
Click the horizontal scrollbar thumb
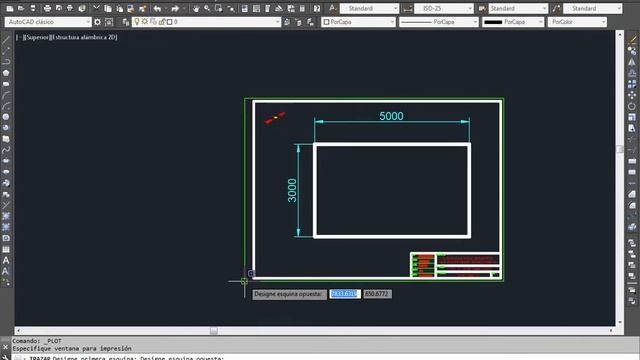(214, 331)
